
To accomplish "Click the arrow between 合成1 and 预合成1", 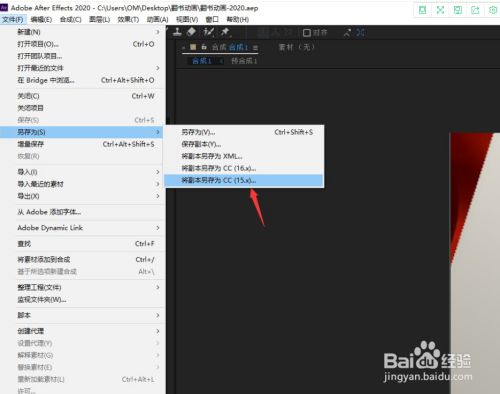I will pos(221,61).
